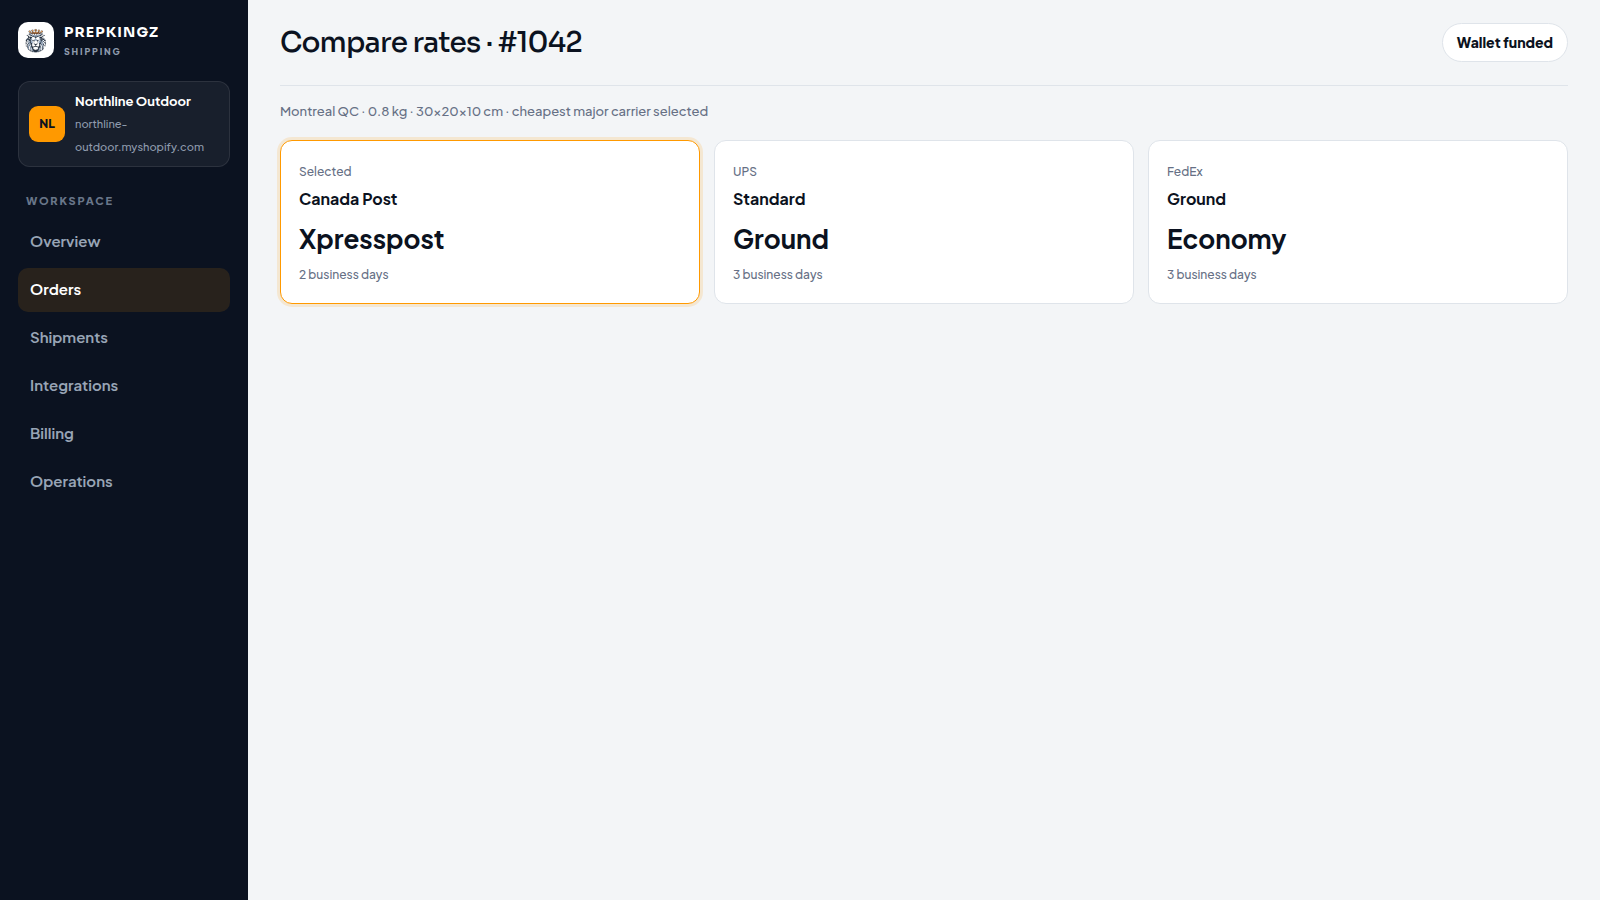Click the UPS 3 business days estimate

pos(778,275)
